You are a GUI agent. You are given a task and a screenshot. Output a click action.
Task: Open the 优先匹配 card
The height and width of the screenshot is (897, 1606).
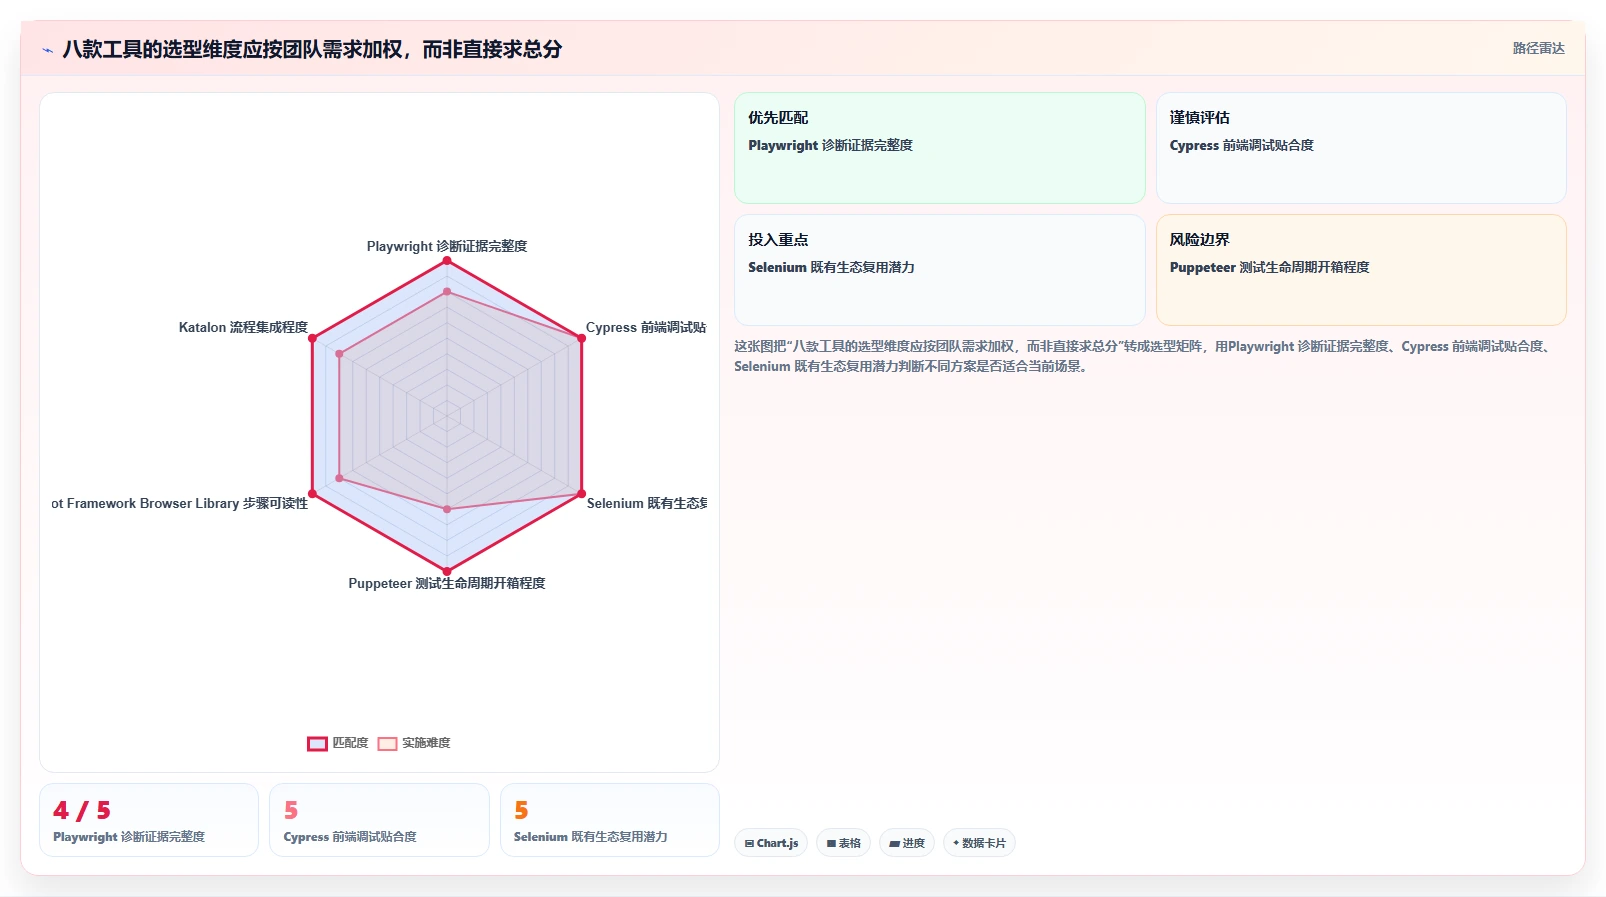point(940,148)
